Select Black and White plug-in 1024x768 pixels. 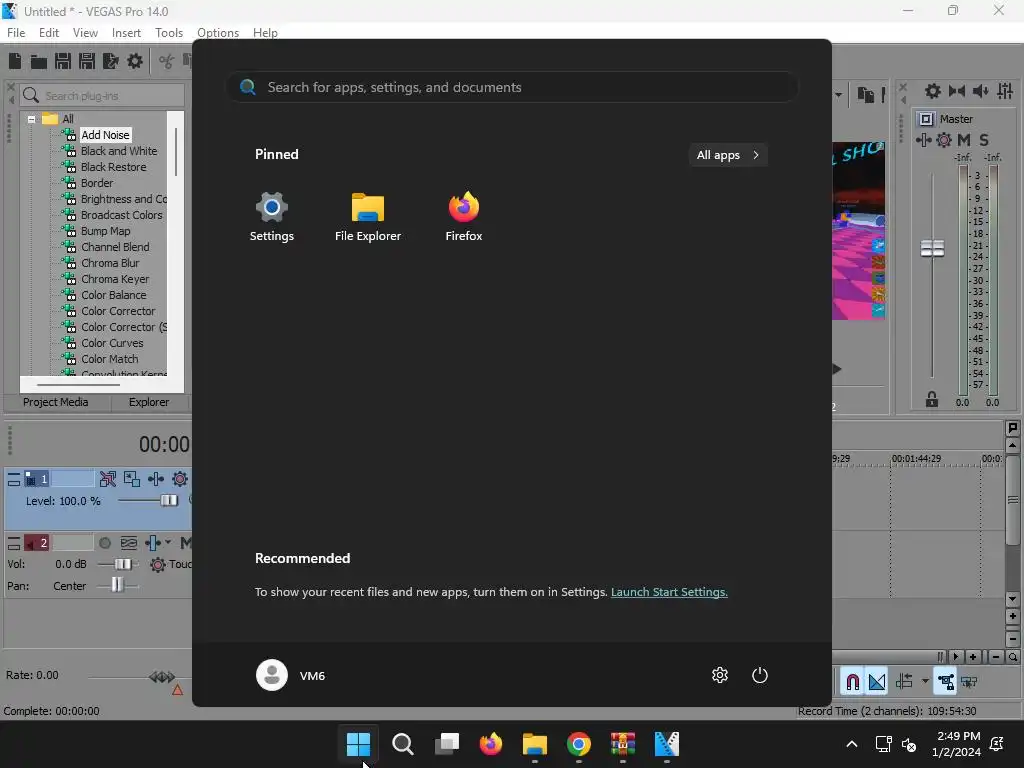[119, 151]
